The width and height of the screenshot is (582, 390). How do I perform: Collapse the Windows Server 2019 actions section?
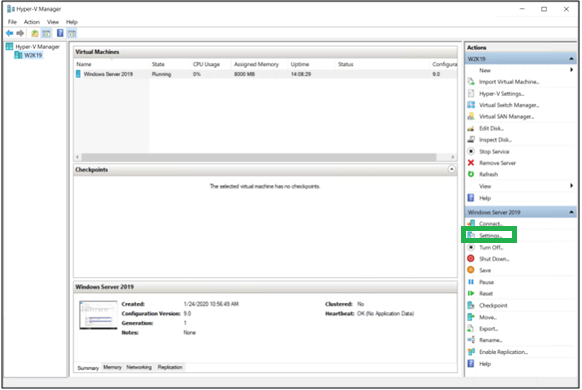[x=571, y=212]
